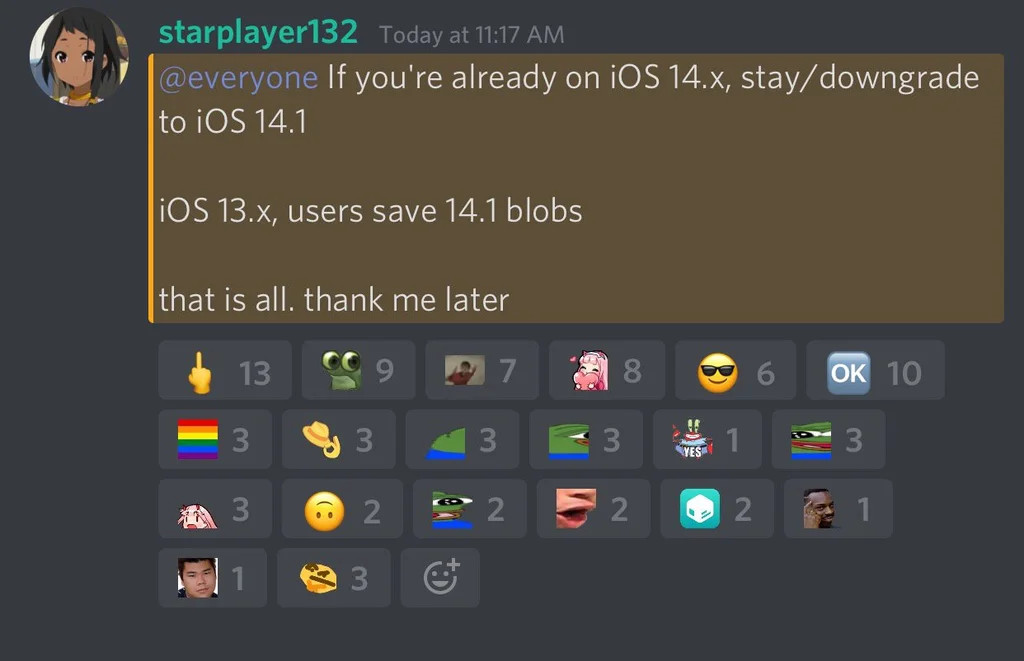Screen dimensions: 1024x661
Task: Click the cowboy hat OK-hand reaction
Action: click(x=338, y=440)
